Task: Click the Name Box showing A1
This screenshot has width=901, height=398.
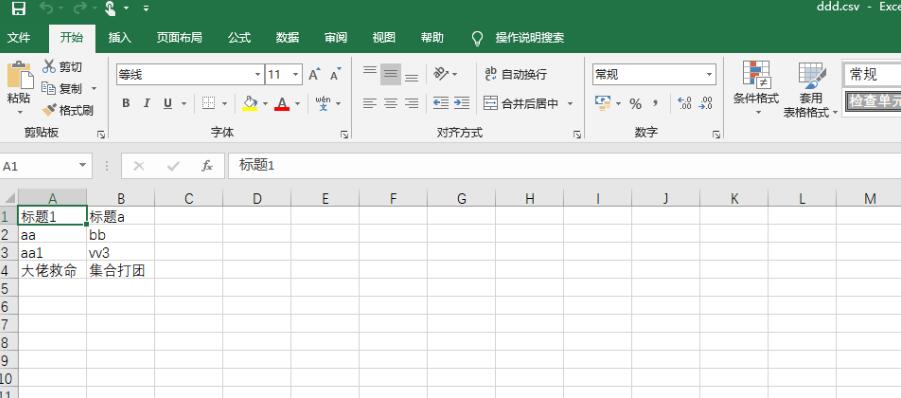Action: point(46,166)
